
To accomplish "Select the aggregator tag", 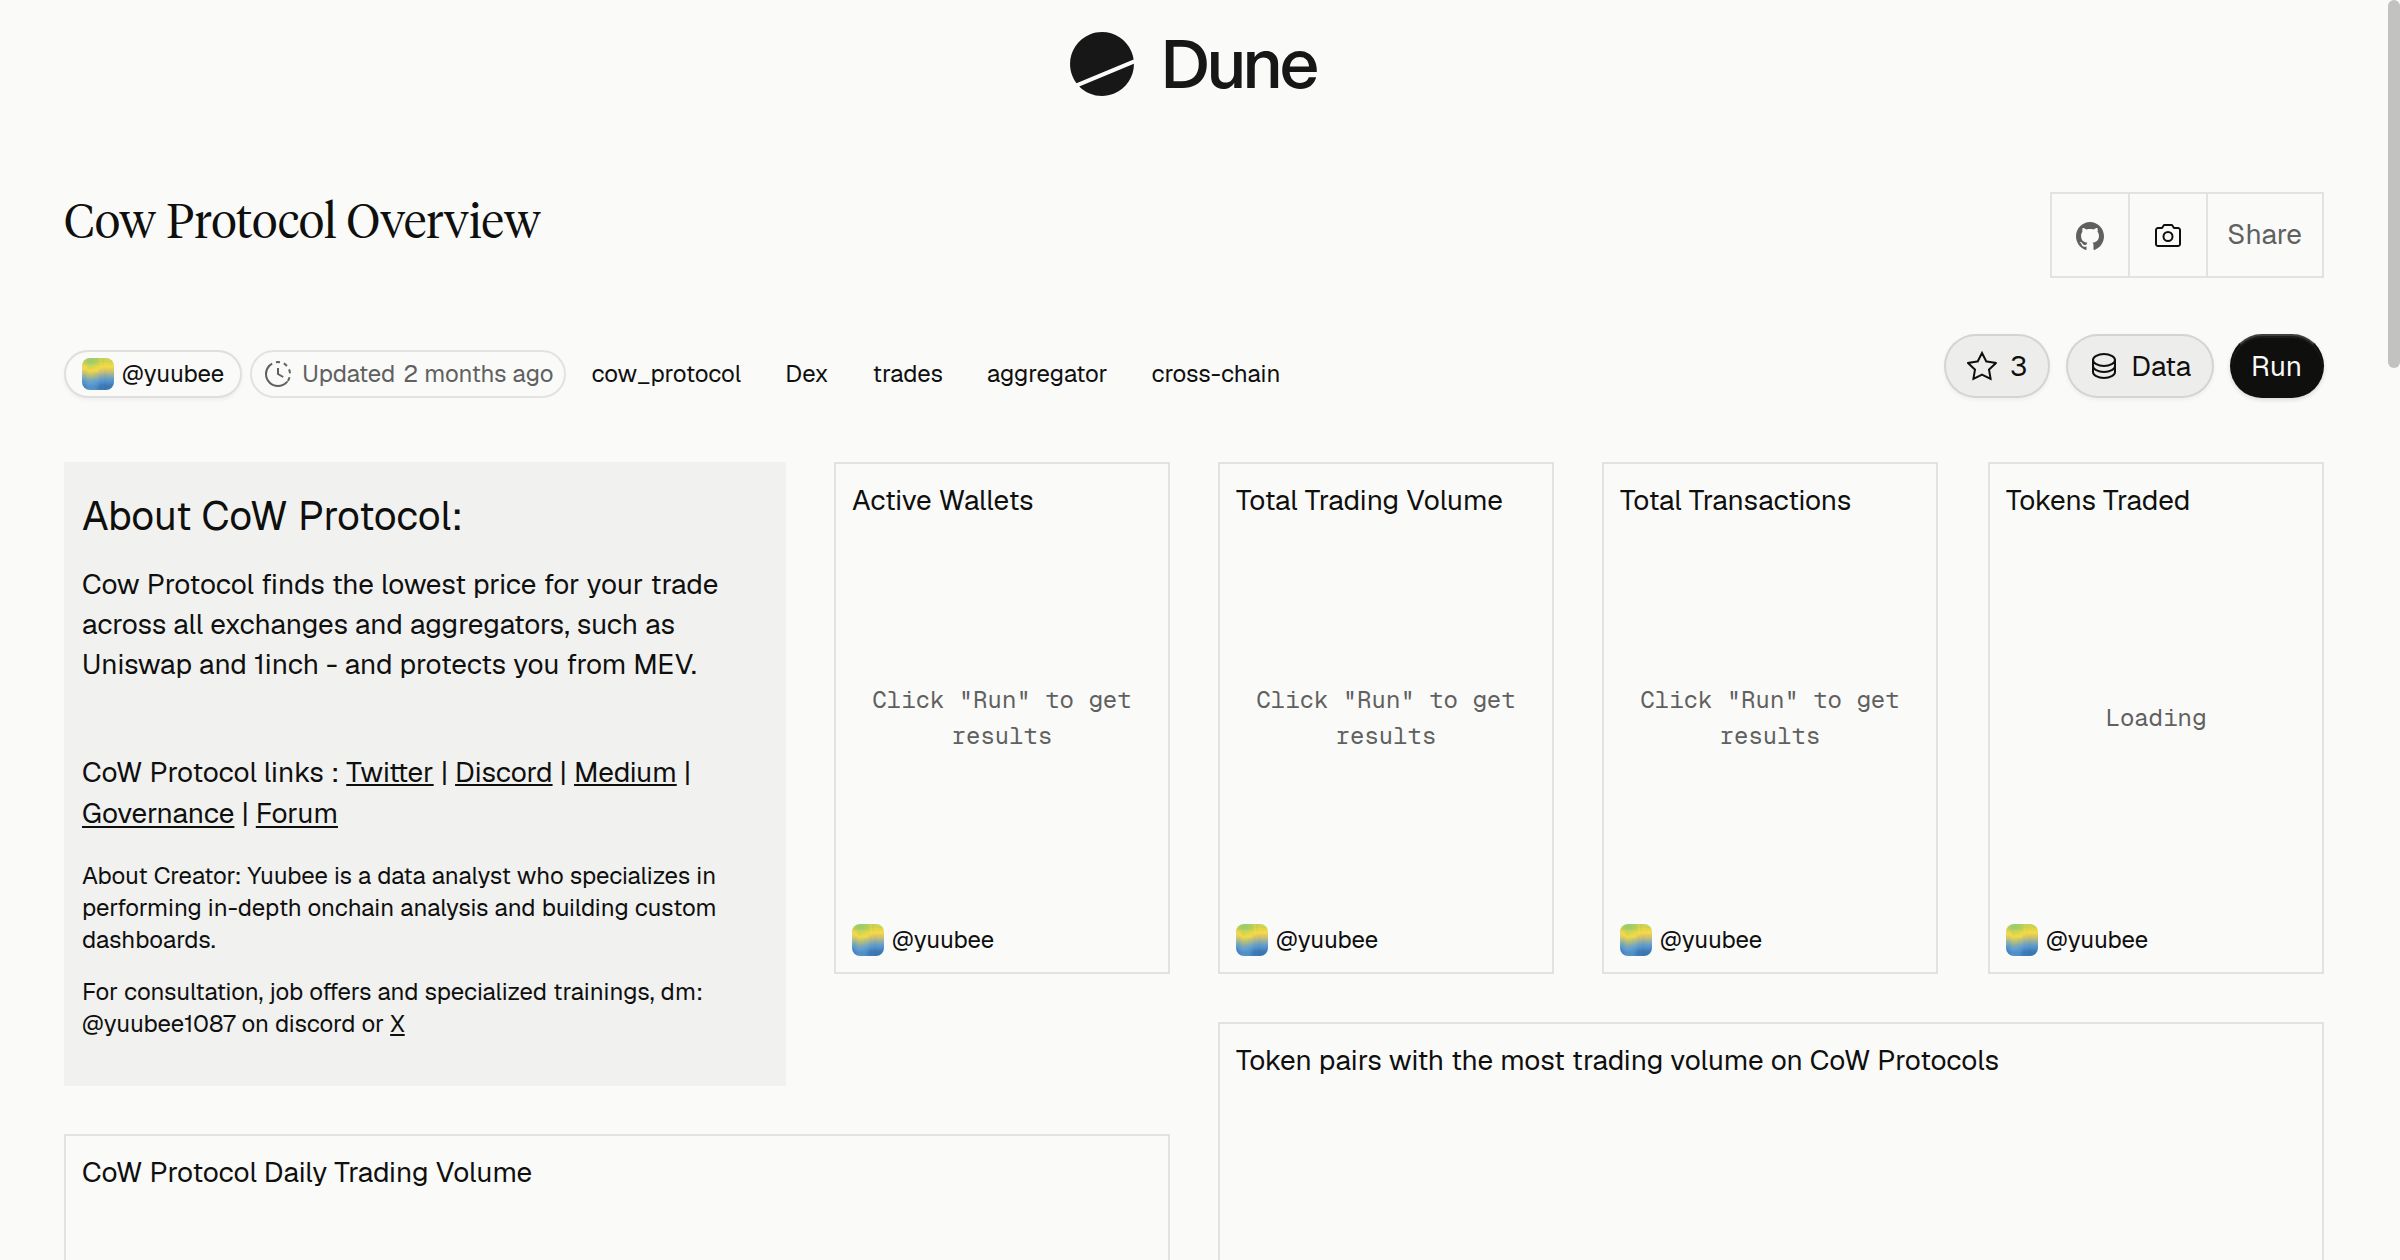I will 1046,374.
